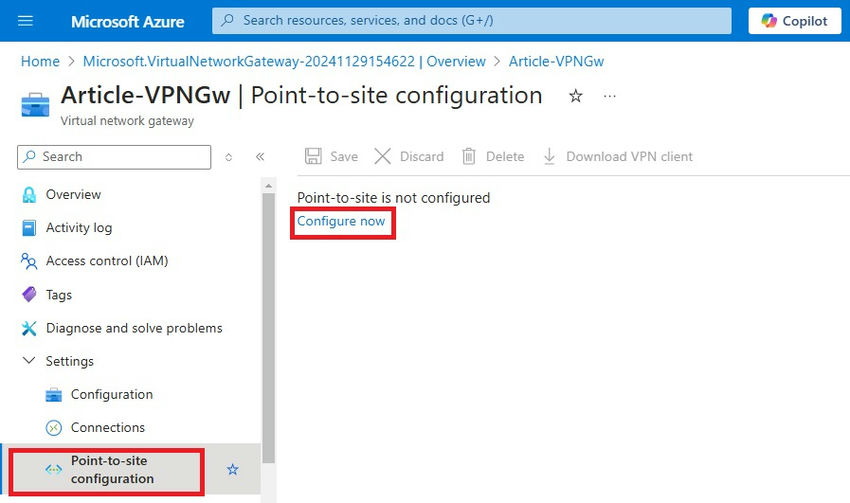Click the Overview lock icon
The image size is (850, 503).
click(29, 195)
